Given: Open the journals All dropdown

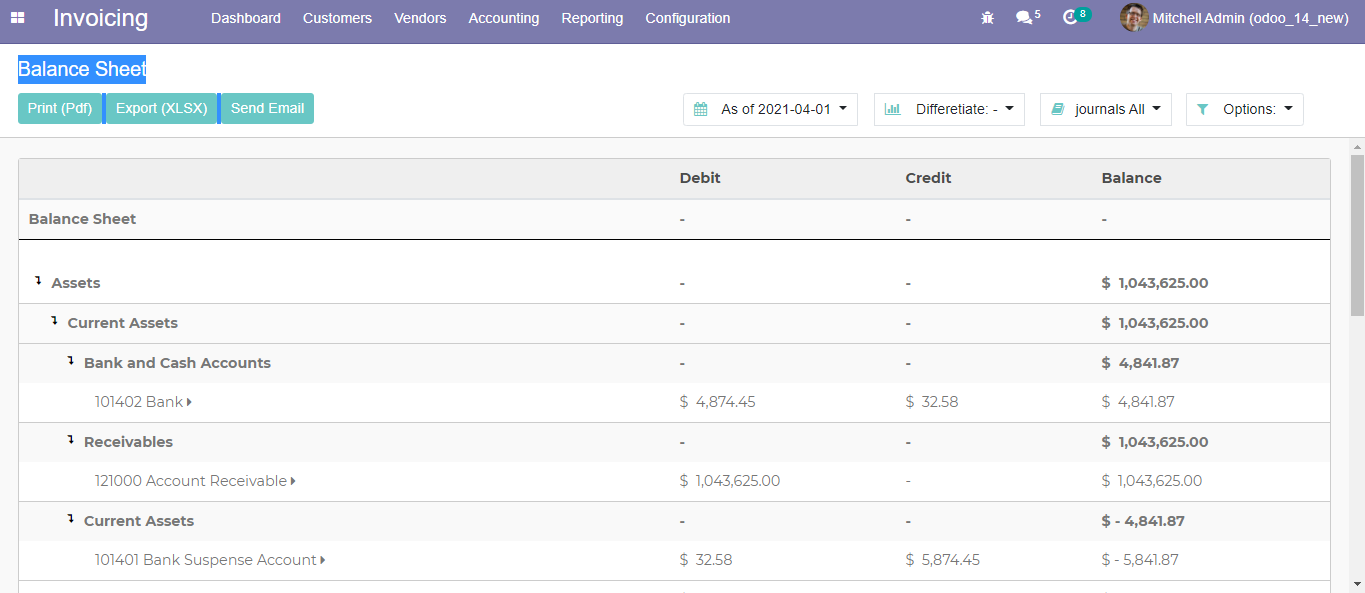Looking at the screenshot, I should click(1105, 109).
